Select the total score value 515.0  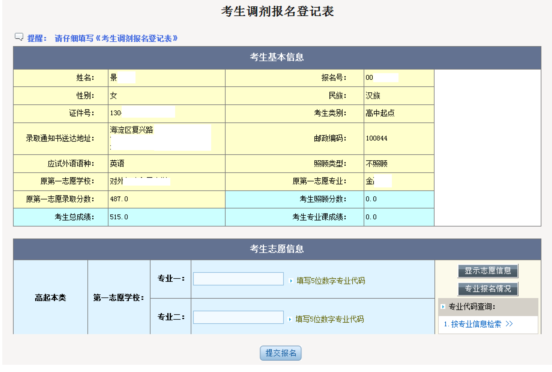pos(119,217)
